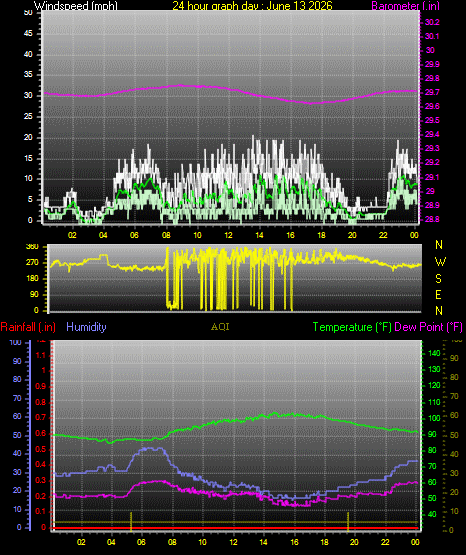Click the "AQI" label
The image size is (466, 555).
pos(220,327)
